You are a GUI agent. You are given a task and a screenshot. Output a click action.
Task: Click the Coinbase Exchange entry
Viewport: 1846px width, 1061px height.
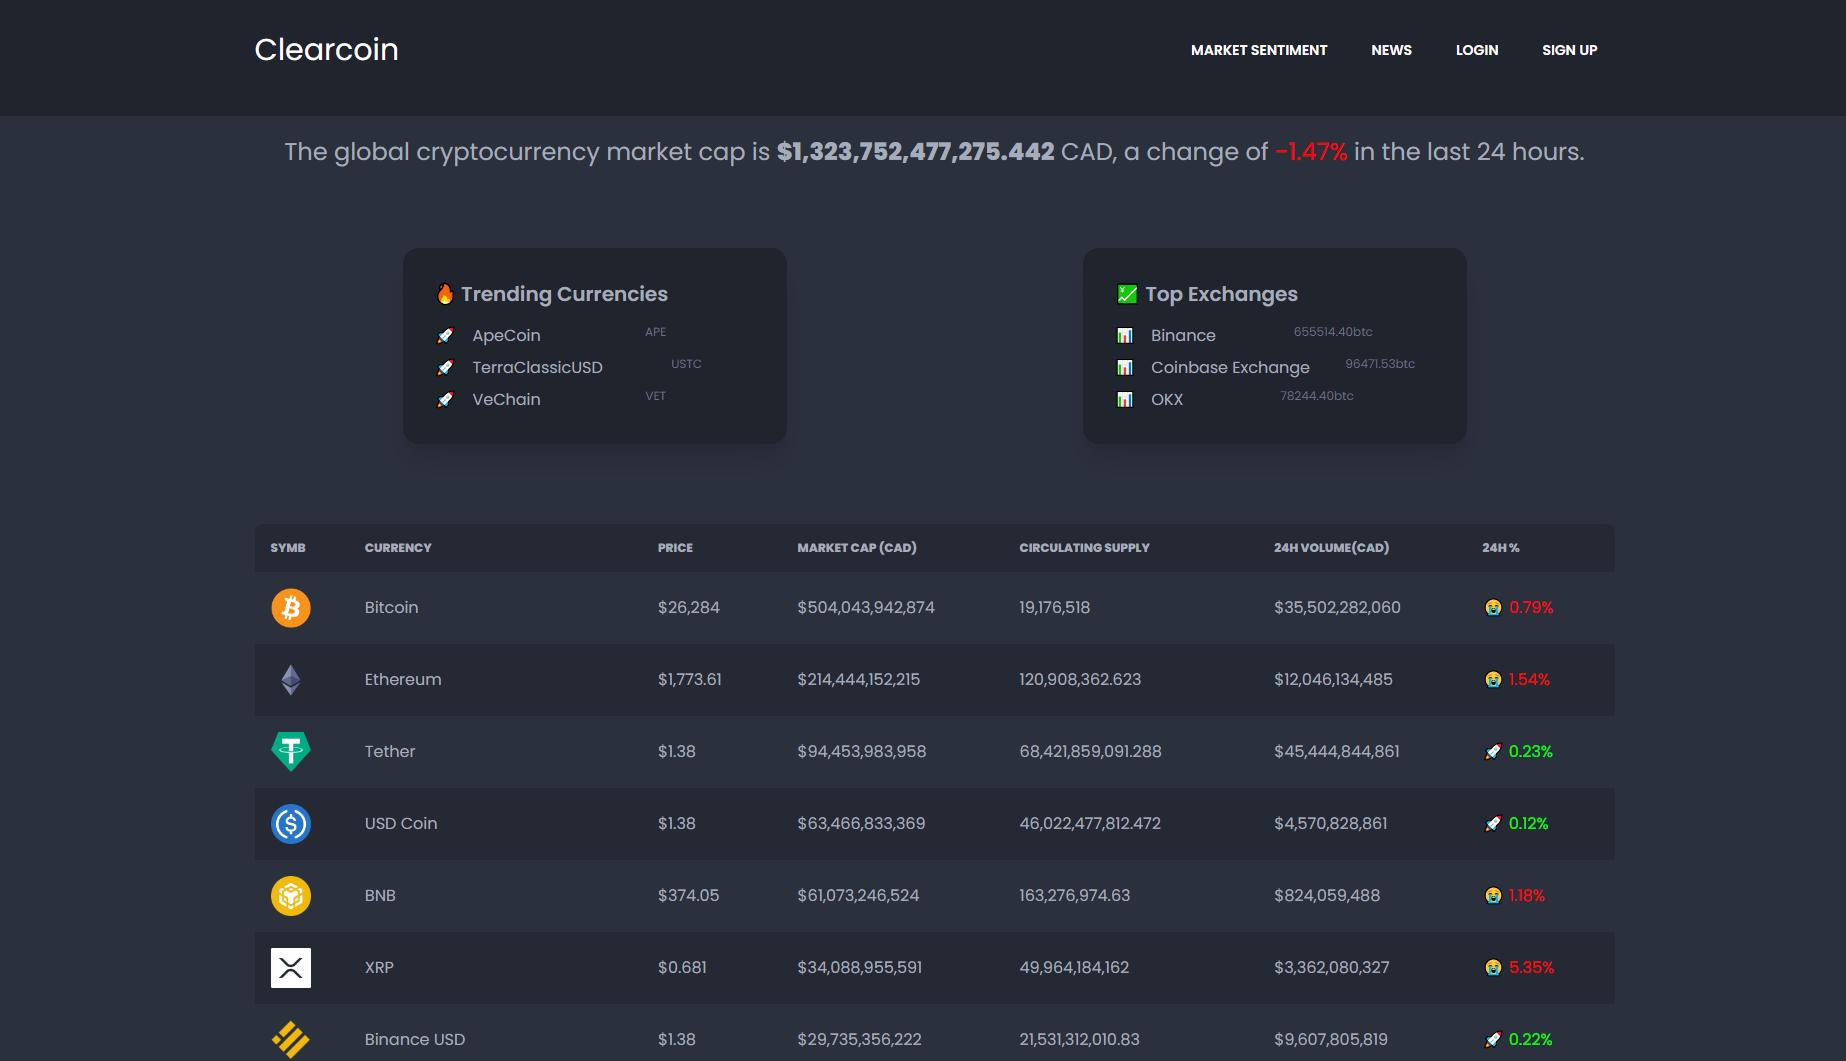click(x=1230, y=367)
